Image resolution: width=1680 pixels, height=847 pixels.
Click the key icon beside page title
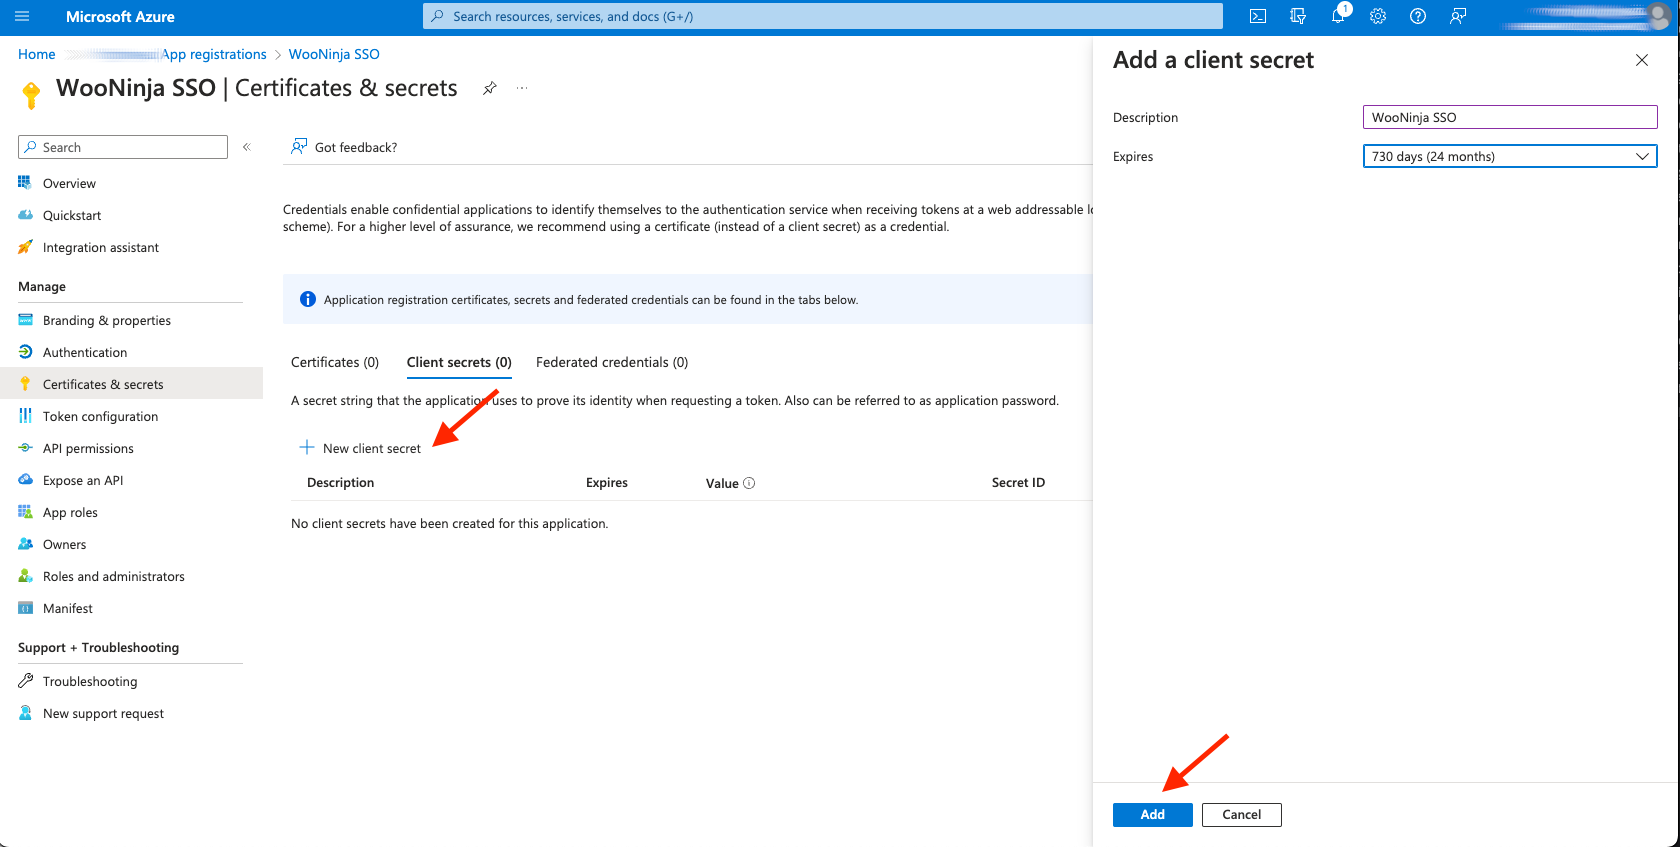[x=31, y=95]
